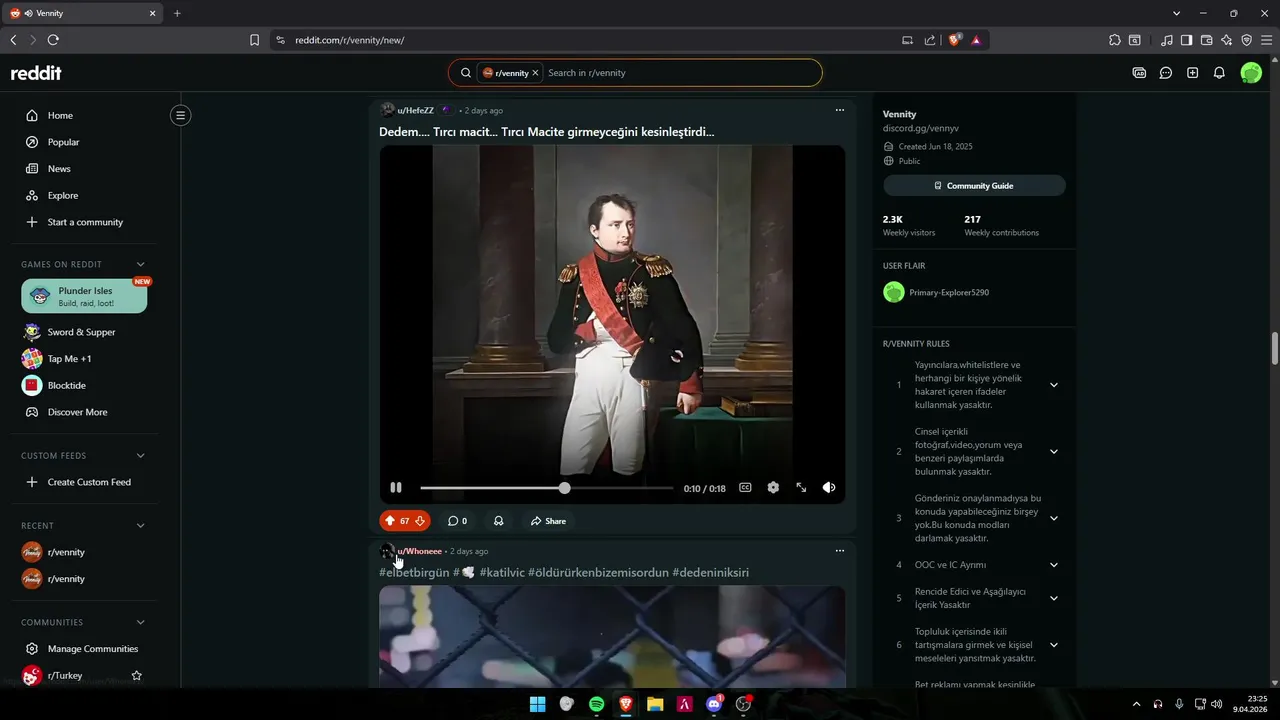Open Brave Shields icon

tap(954, 40)
